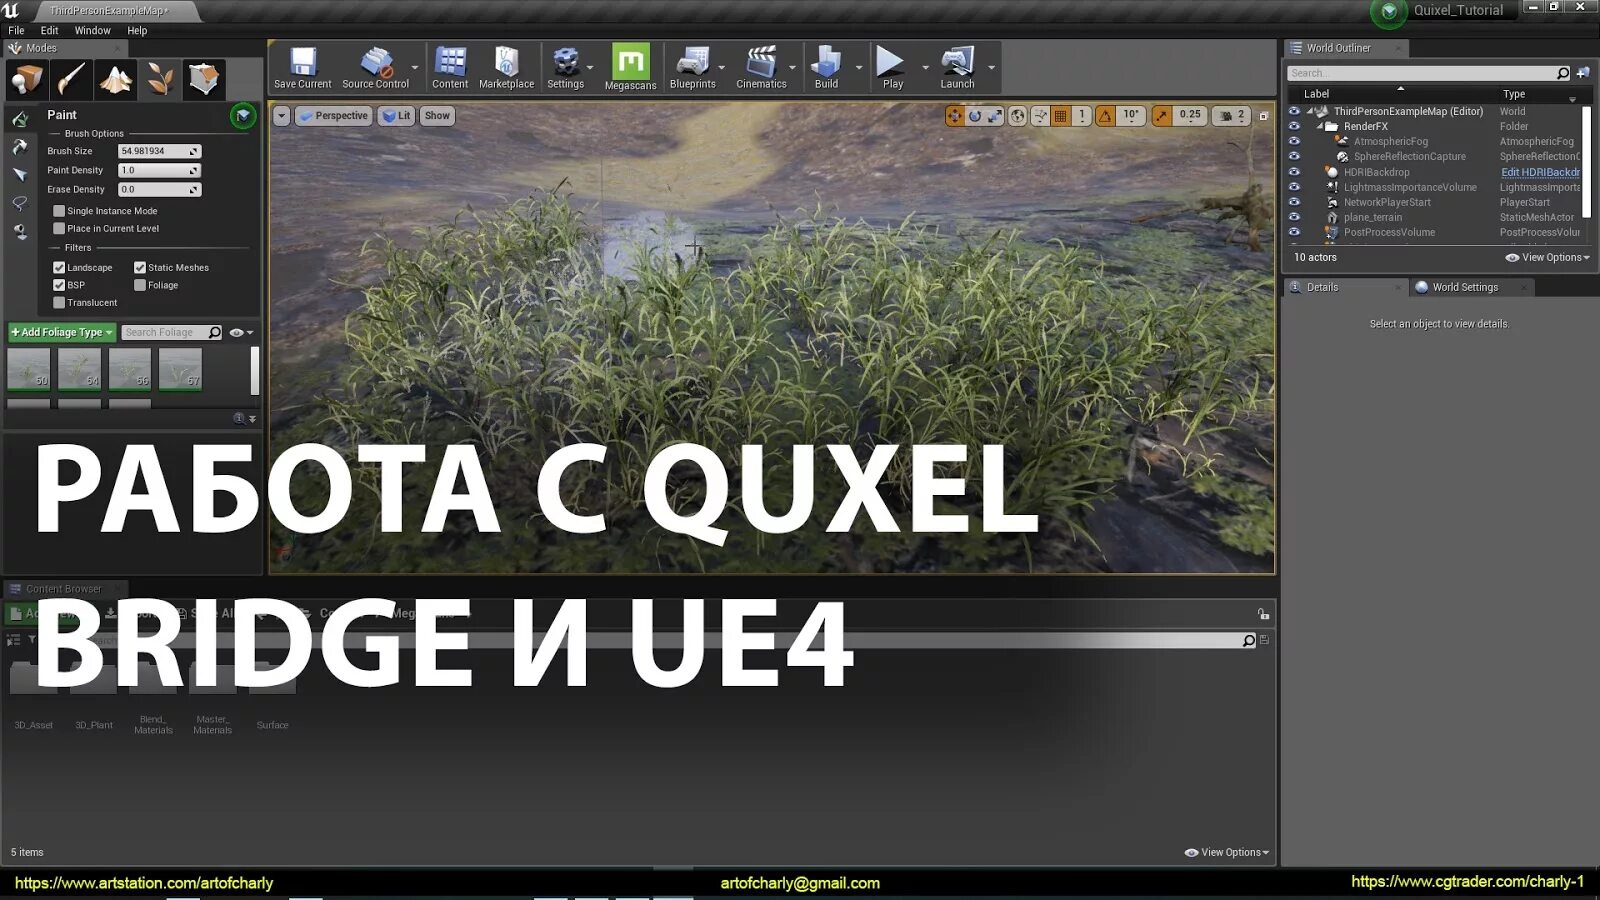
Task: Expand the Blueprints dropdown arrow
Action: 722,68
